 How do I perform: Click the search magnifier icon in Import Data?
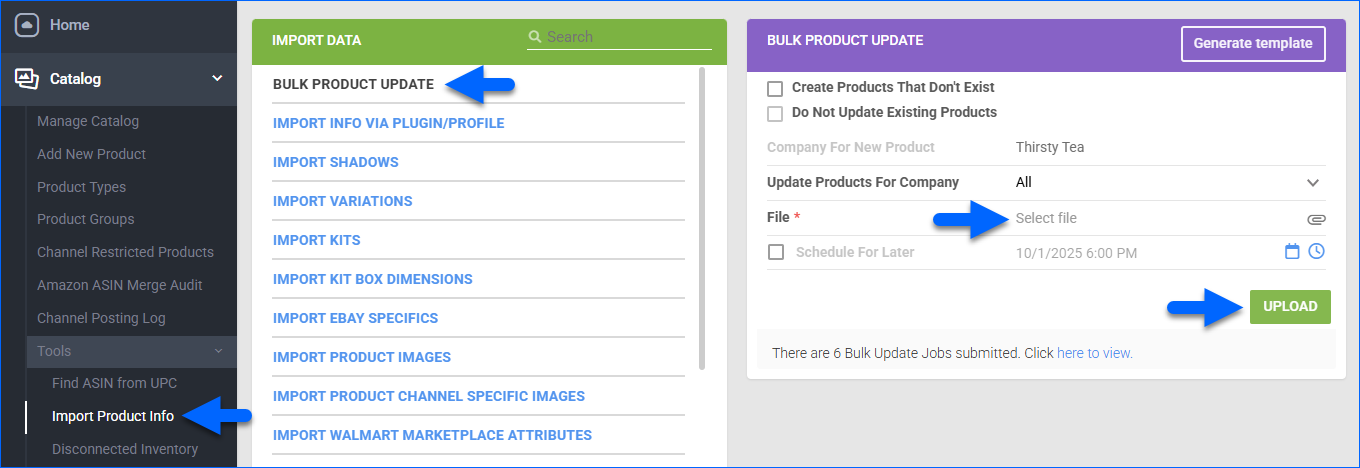click(535, 37)
